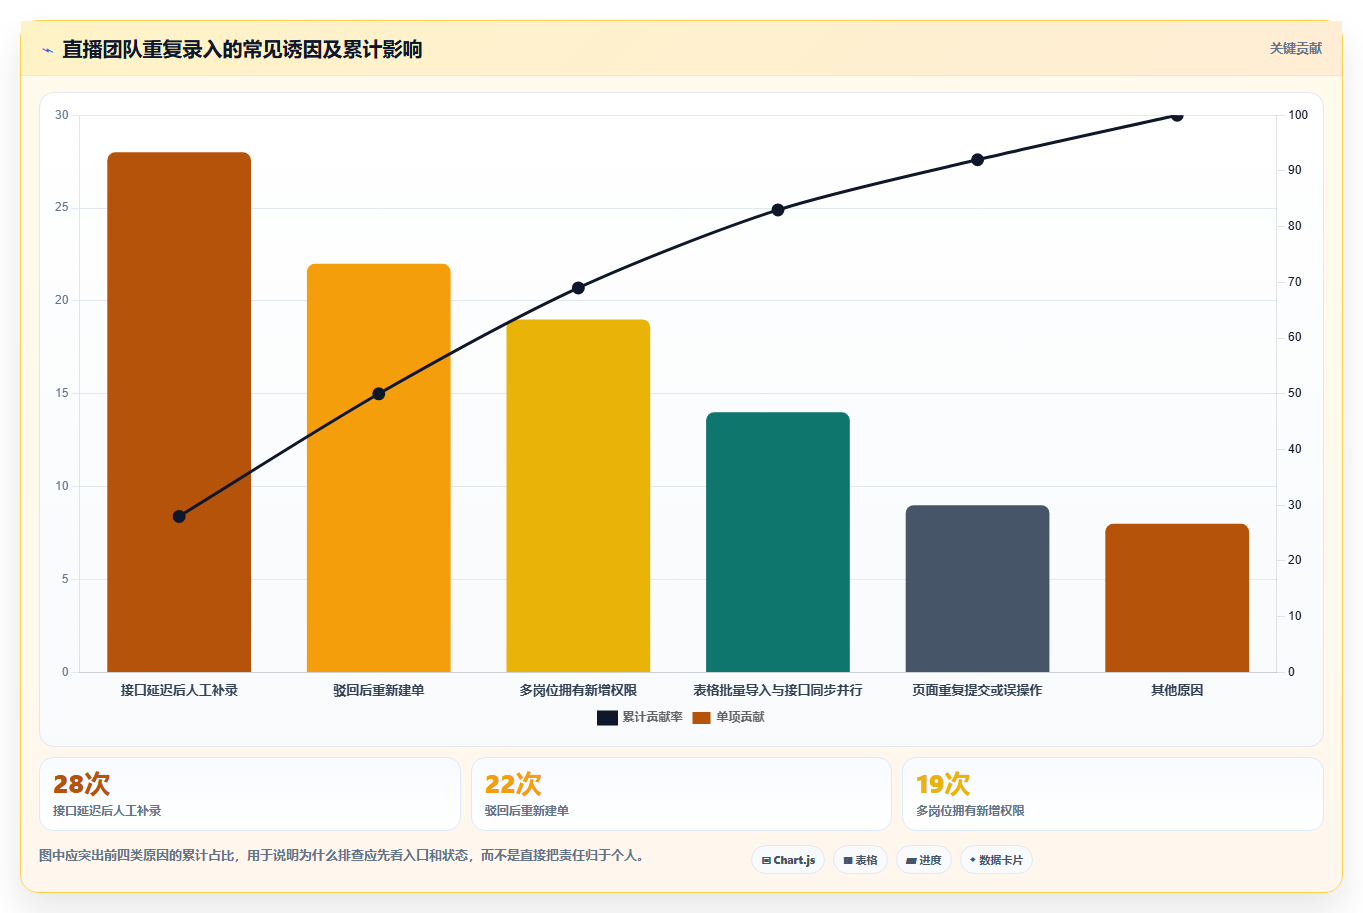Click the right axis value 90

1295,170
